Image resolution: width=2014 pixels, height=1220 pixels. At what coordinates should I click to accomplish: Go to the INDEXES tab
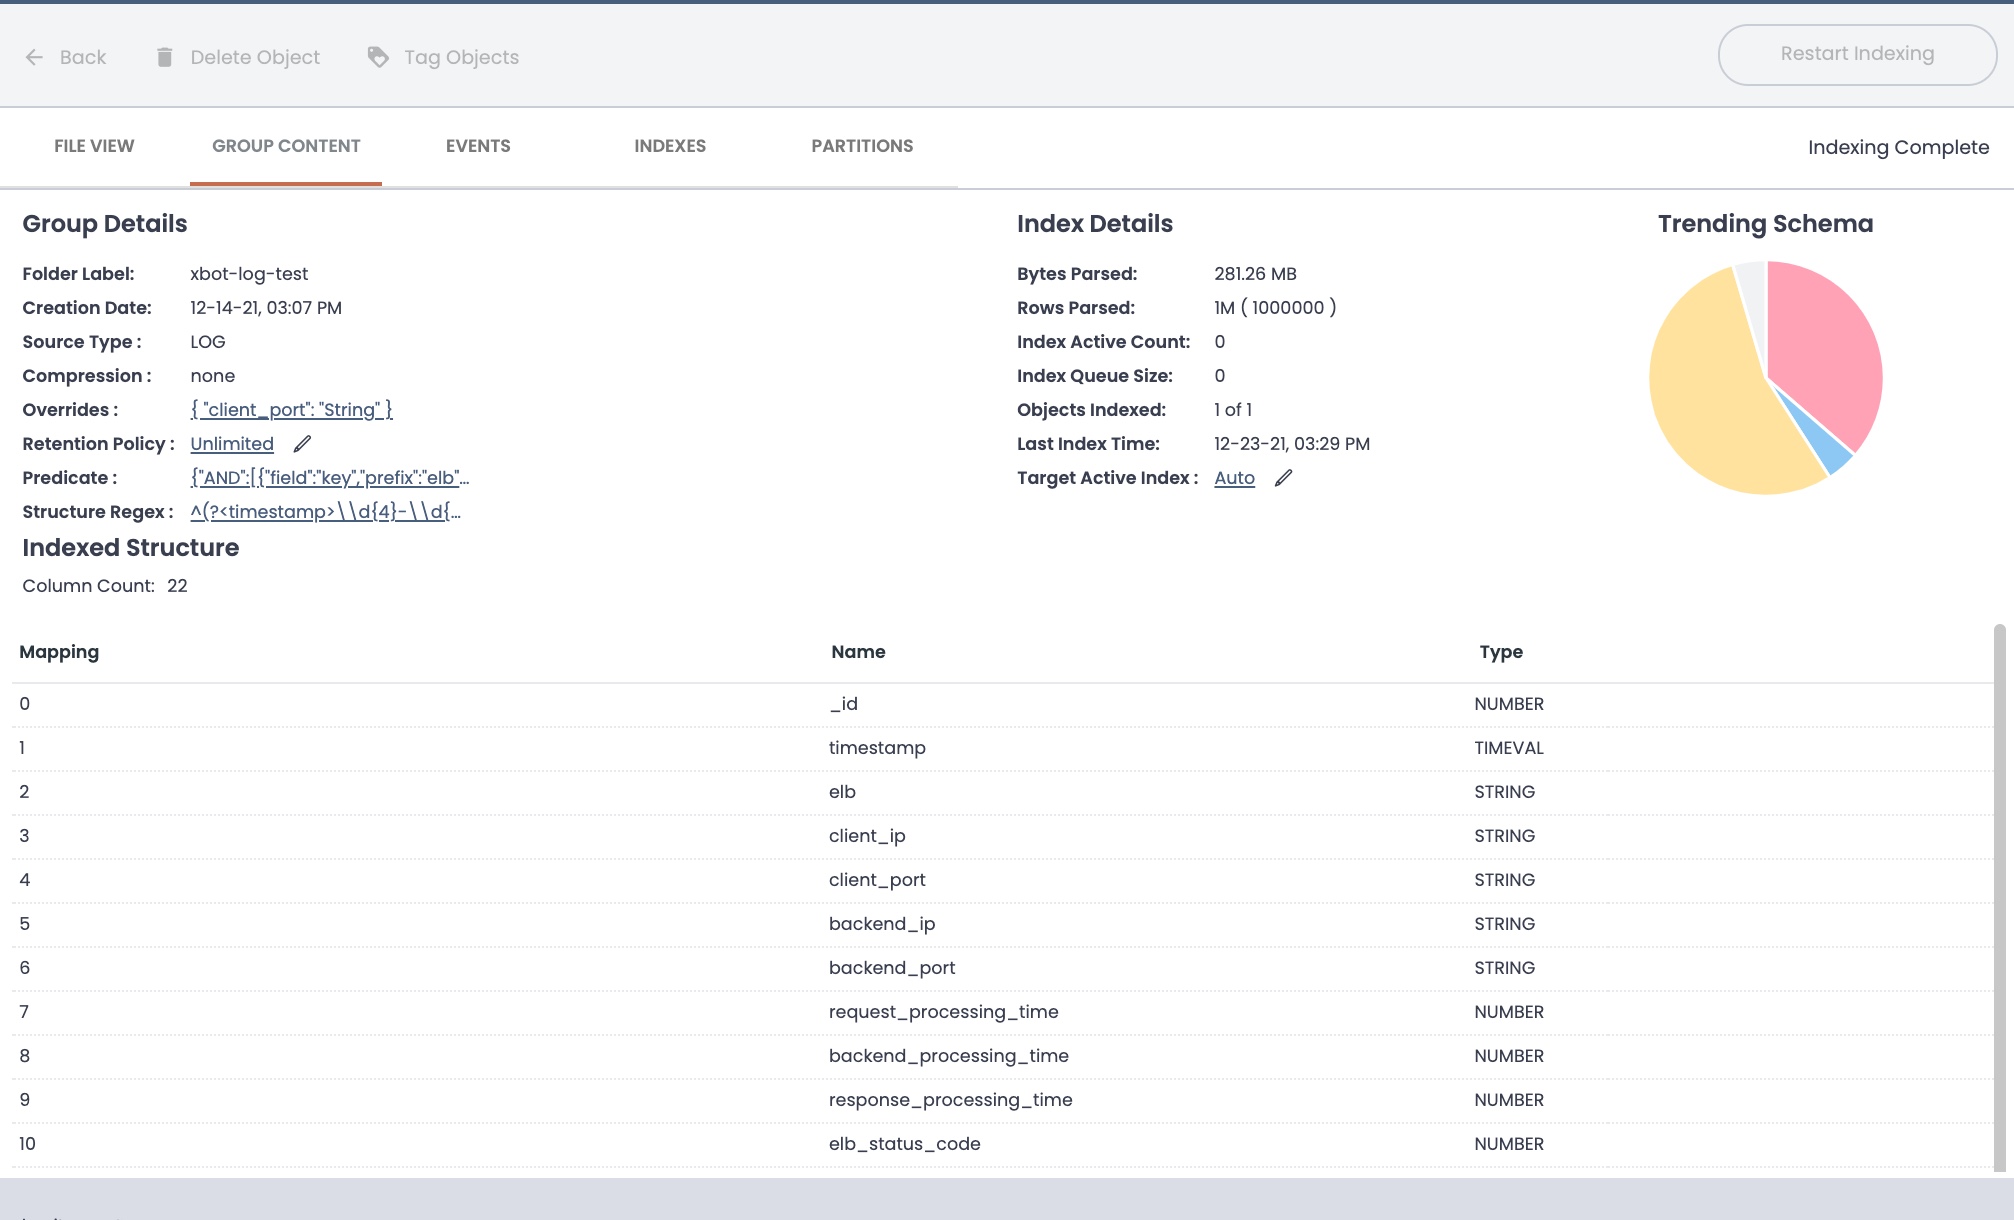click(x=670, y=146)
